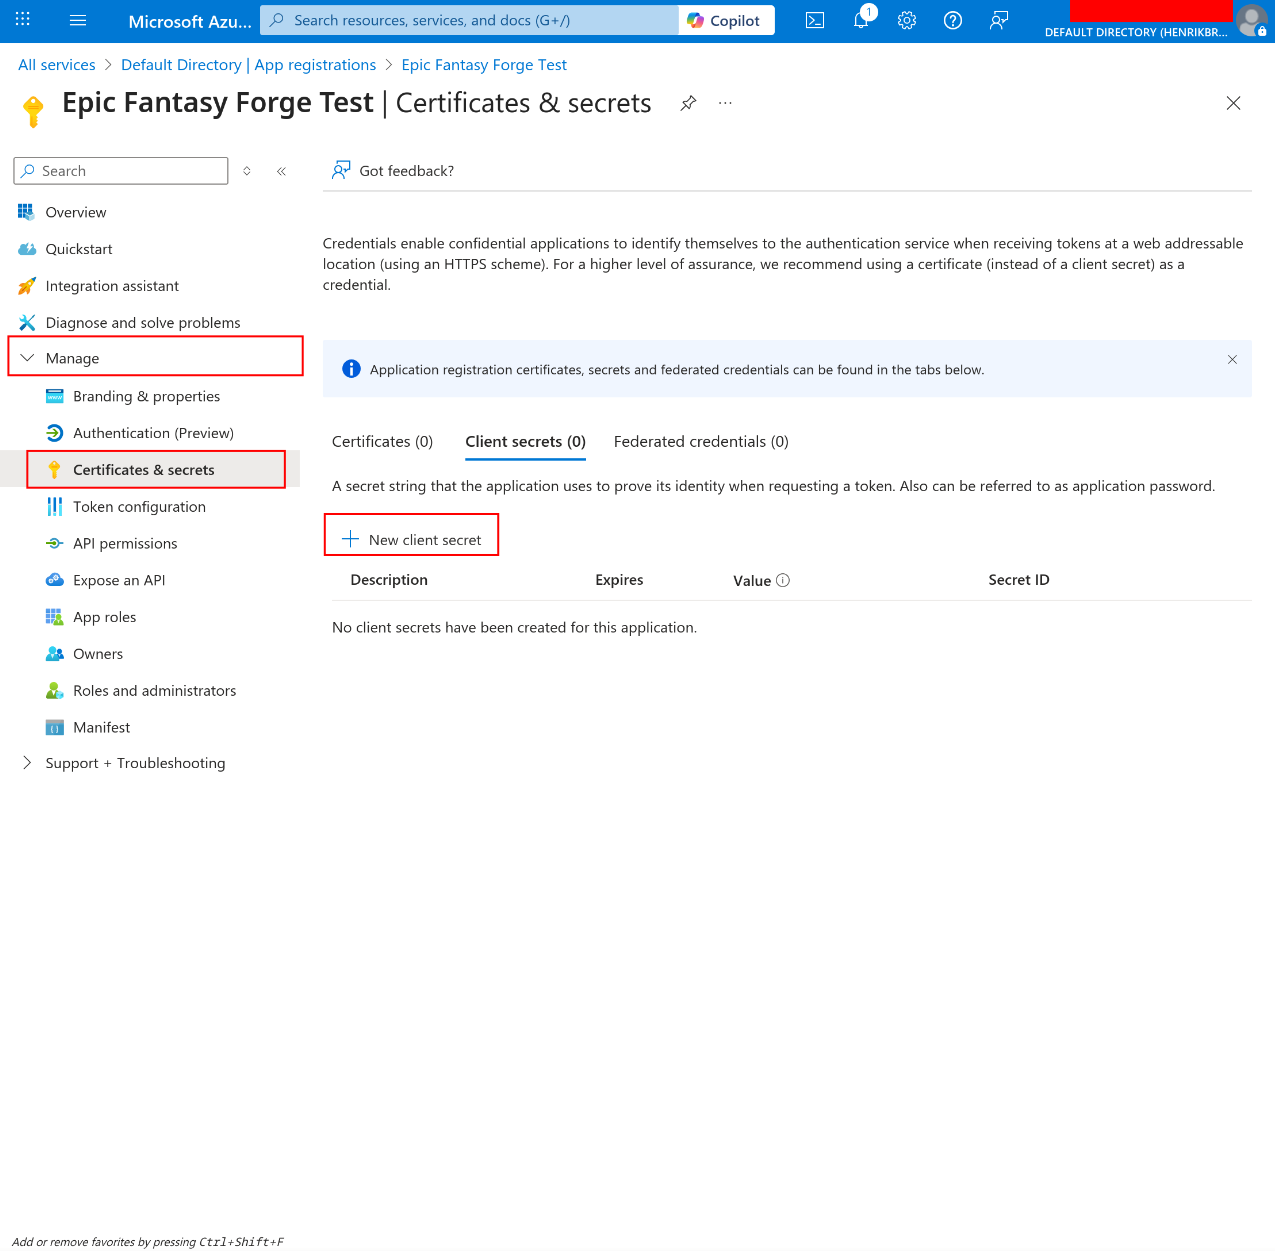
Task: Open Cloud Shell from the top bar
Action: [x=814, y=20]
